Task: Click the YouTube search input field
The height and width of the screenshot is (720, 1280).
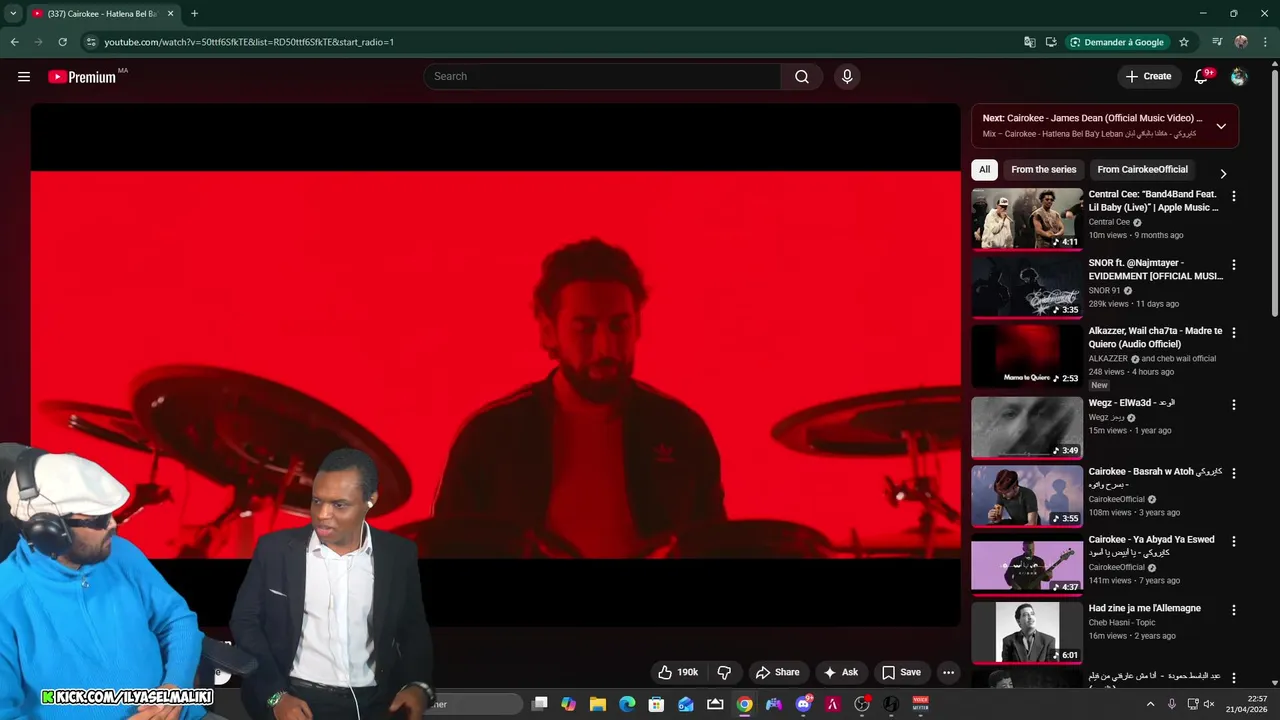Action: 602,77
